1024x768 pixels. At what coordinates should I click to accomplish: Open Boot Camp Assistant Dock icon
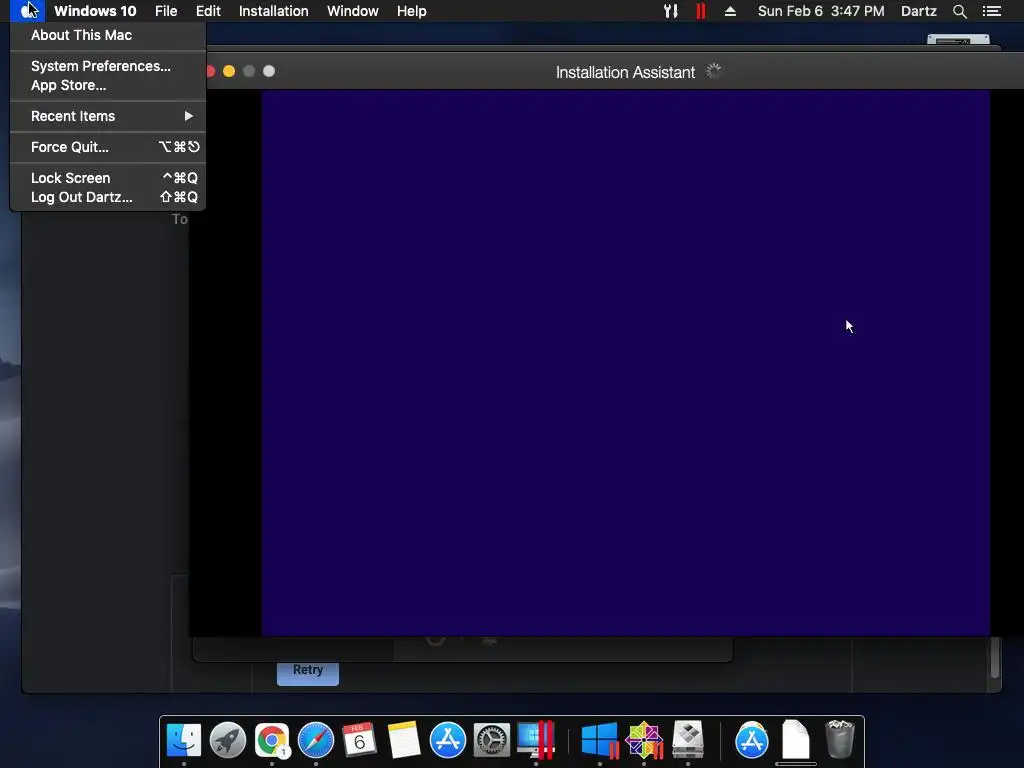[688, 740]
